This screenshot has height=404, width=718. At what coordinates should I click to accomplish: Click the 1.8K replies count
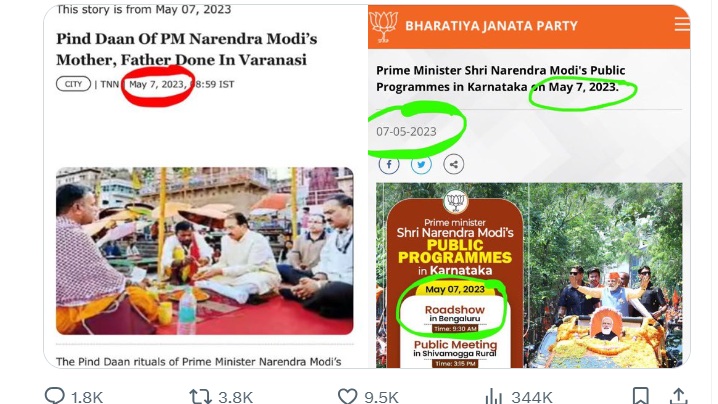(87, 397)
